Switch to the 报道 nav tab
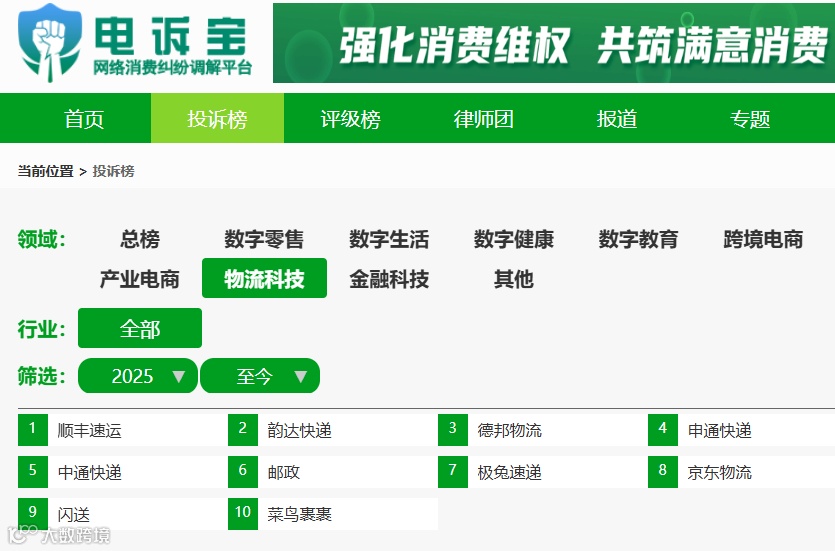 click(617, 118)
